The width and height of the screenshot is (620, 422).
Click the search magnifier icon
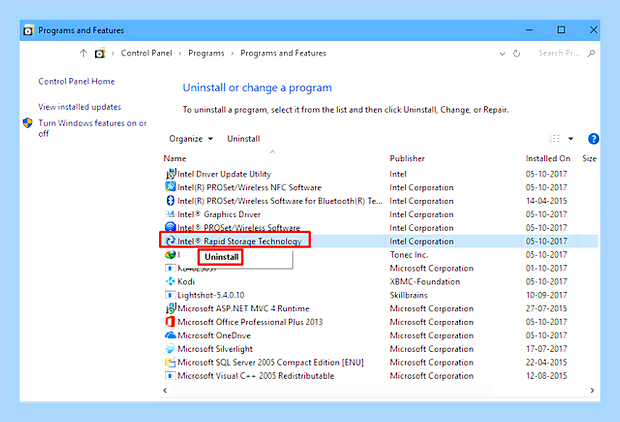tap(591, 53)
